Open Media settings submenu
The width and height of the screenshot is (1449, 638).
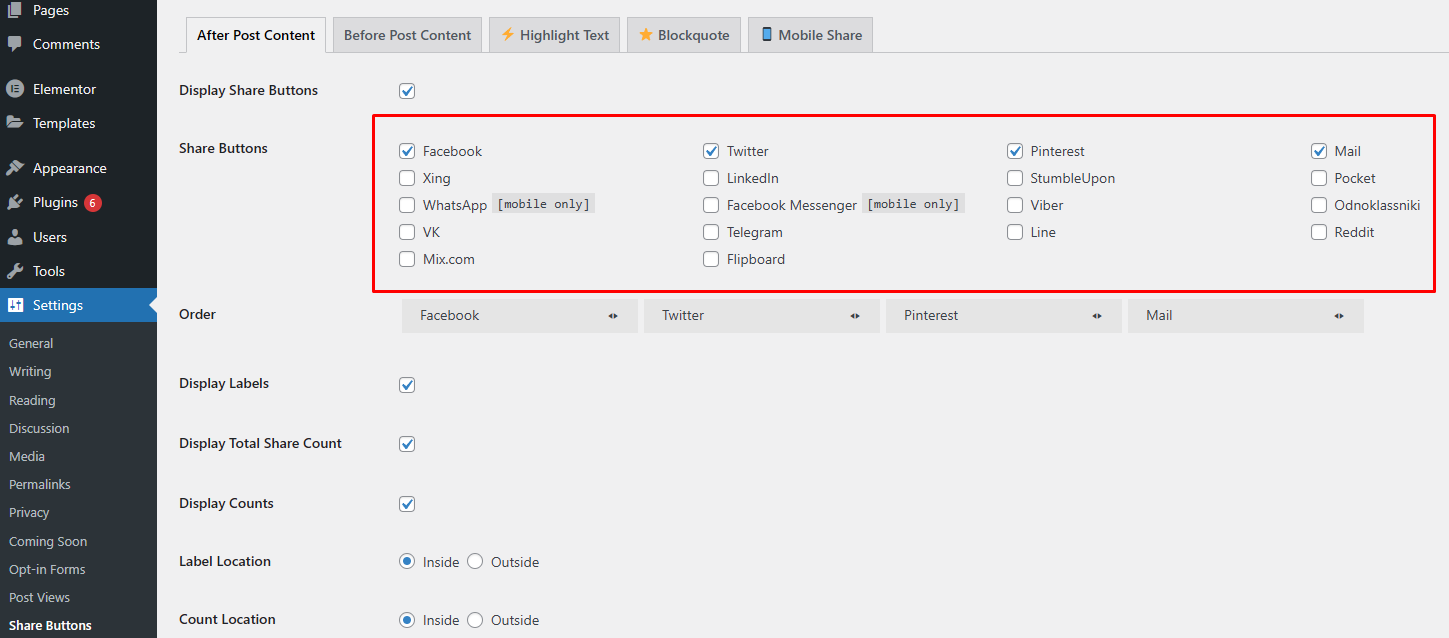(x=27, y=456)
